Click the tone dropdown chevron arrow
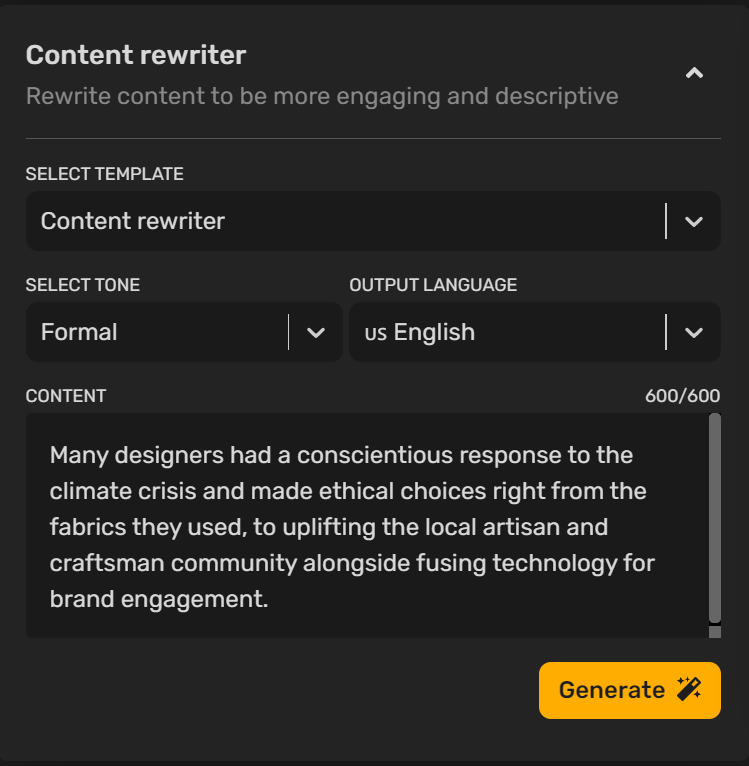Viewport: 749px width, 766px height. [316, 333]
